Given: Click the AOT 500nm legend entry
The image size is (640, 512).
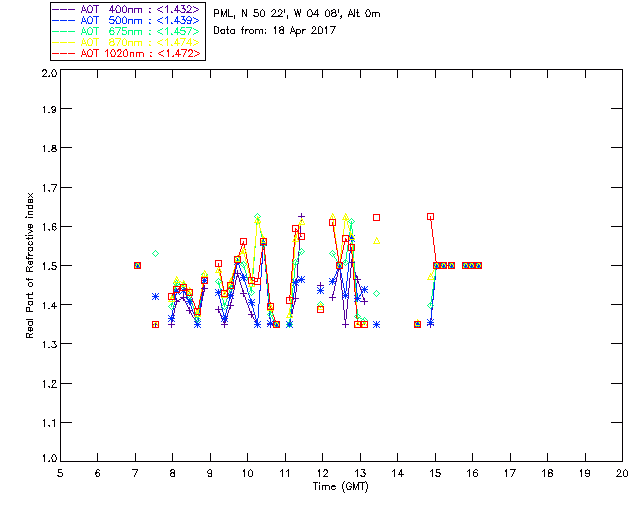Looking at the screenshot, I should (x=127, y=20).
